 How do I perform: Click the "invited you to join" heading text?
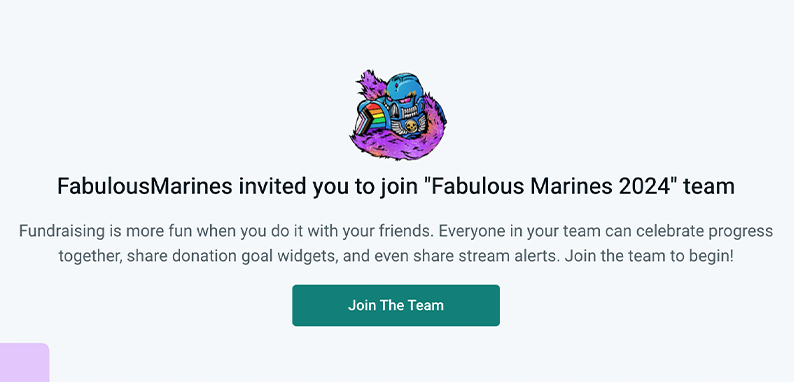coord(327,186)
